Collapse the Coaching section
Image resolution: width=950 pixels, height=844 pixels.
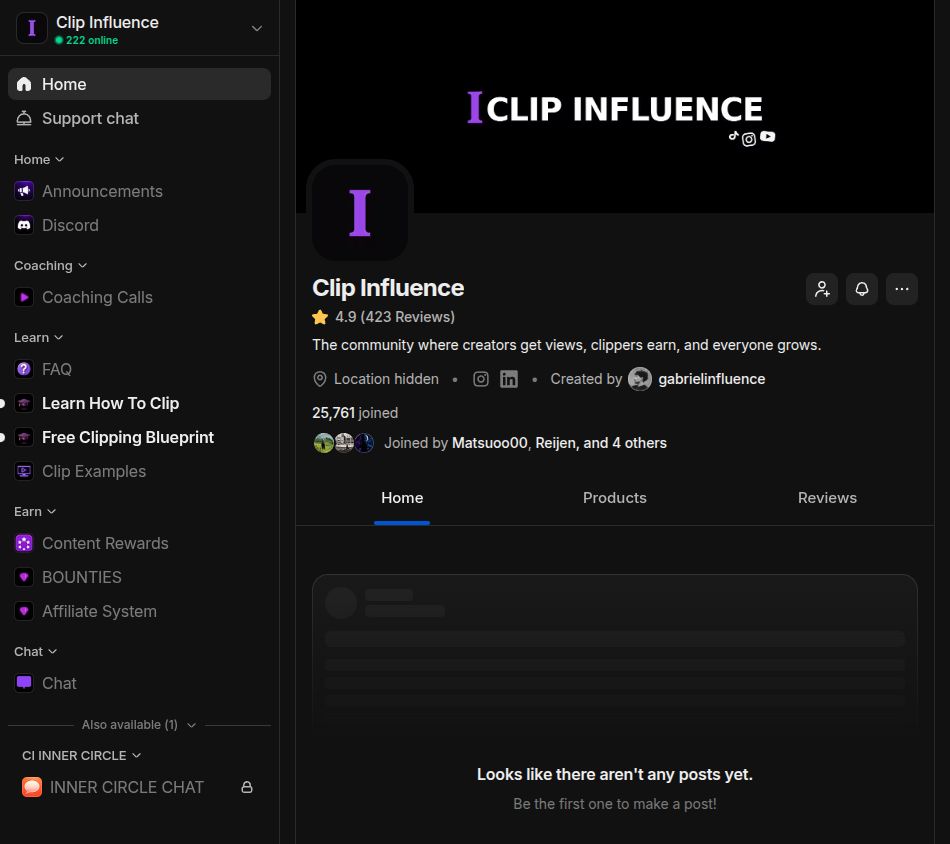[50, 265]
